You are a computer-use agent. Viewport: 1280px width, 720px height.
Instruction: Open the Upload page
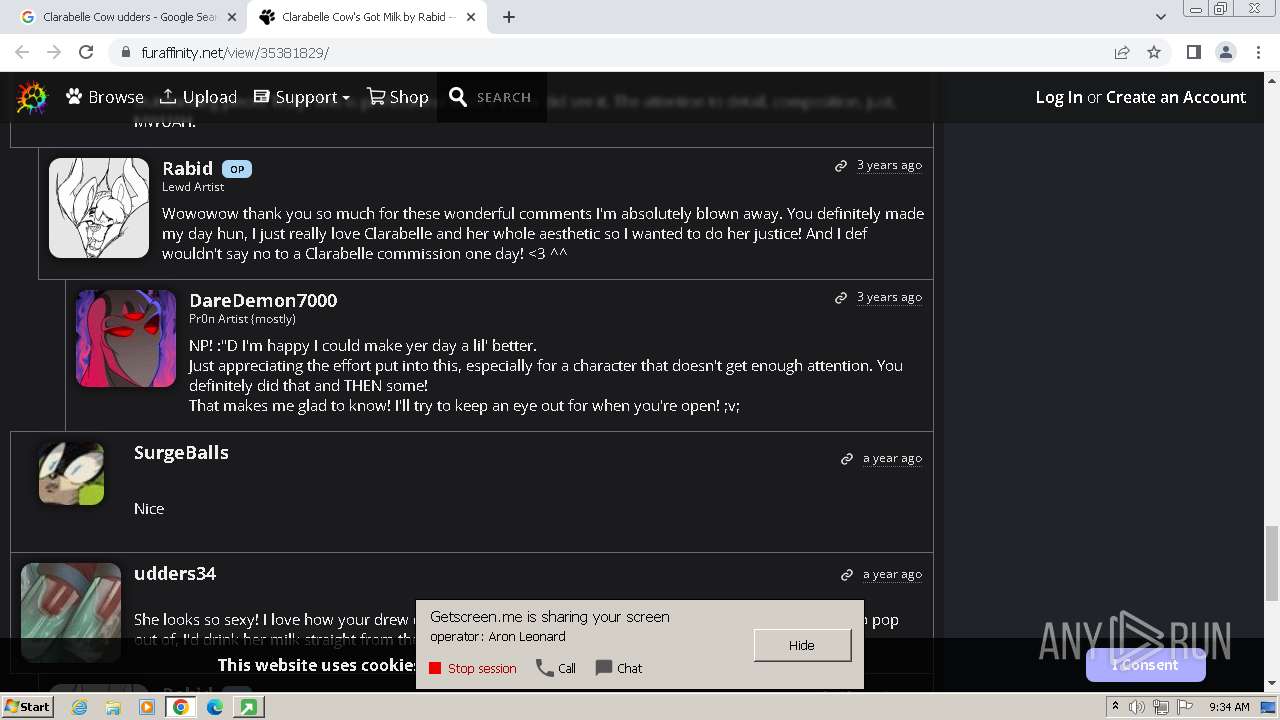pos(198,97)
